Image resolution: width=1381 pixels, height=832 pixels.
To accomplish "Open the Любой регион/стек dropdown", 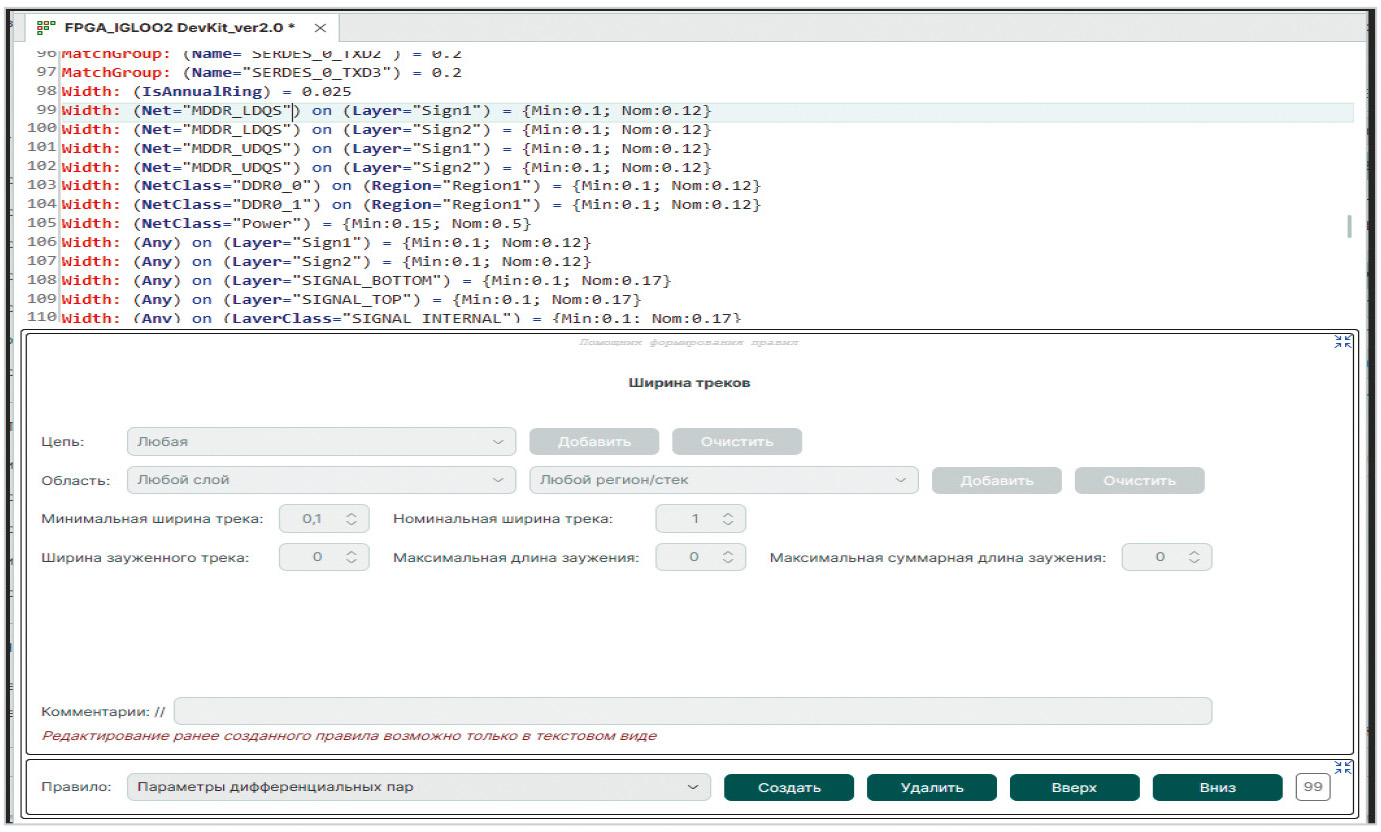I will tap(724, 480).
